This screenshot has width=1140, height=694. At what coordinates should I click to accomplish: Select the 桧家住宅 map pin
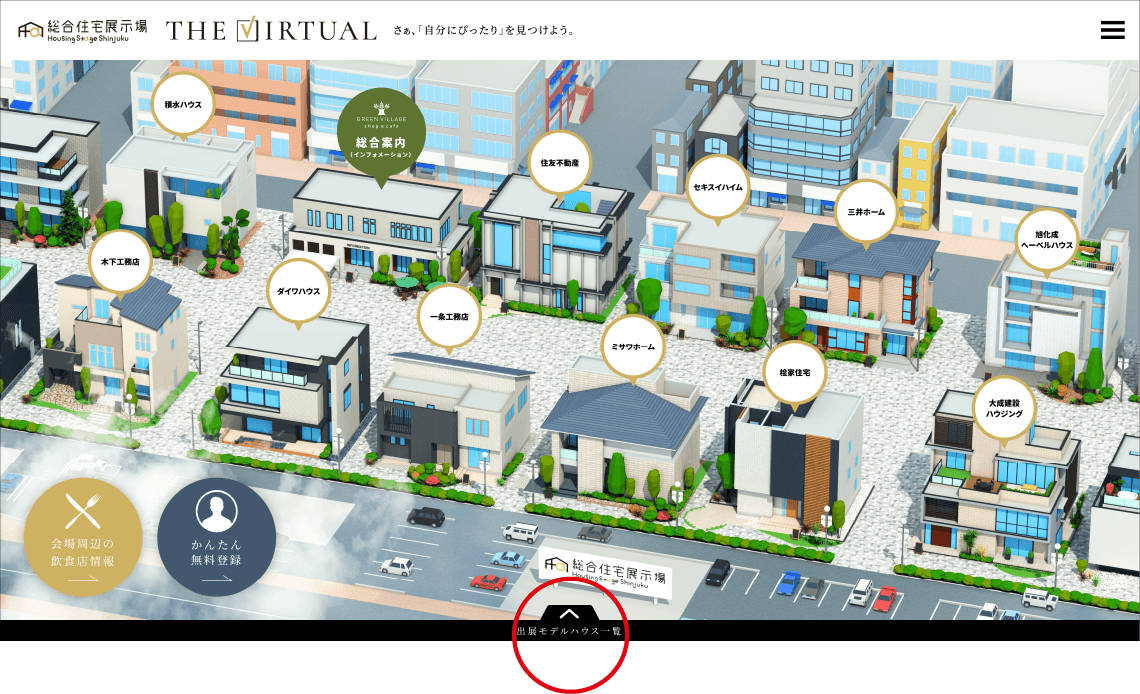tap(795, 374)
